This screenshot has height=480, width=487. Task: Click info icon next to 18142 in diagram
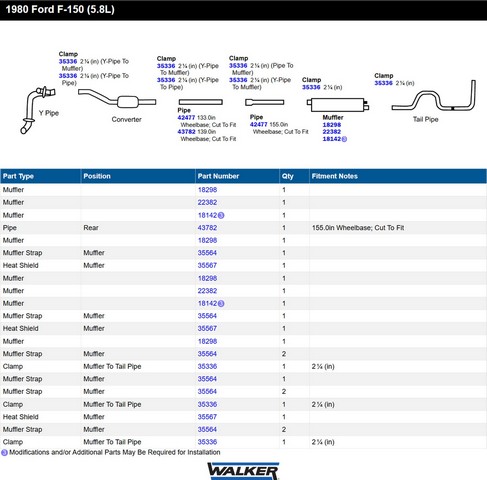[x=344, y=139]
